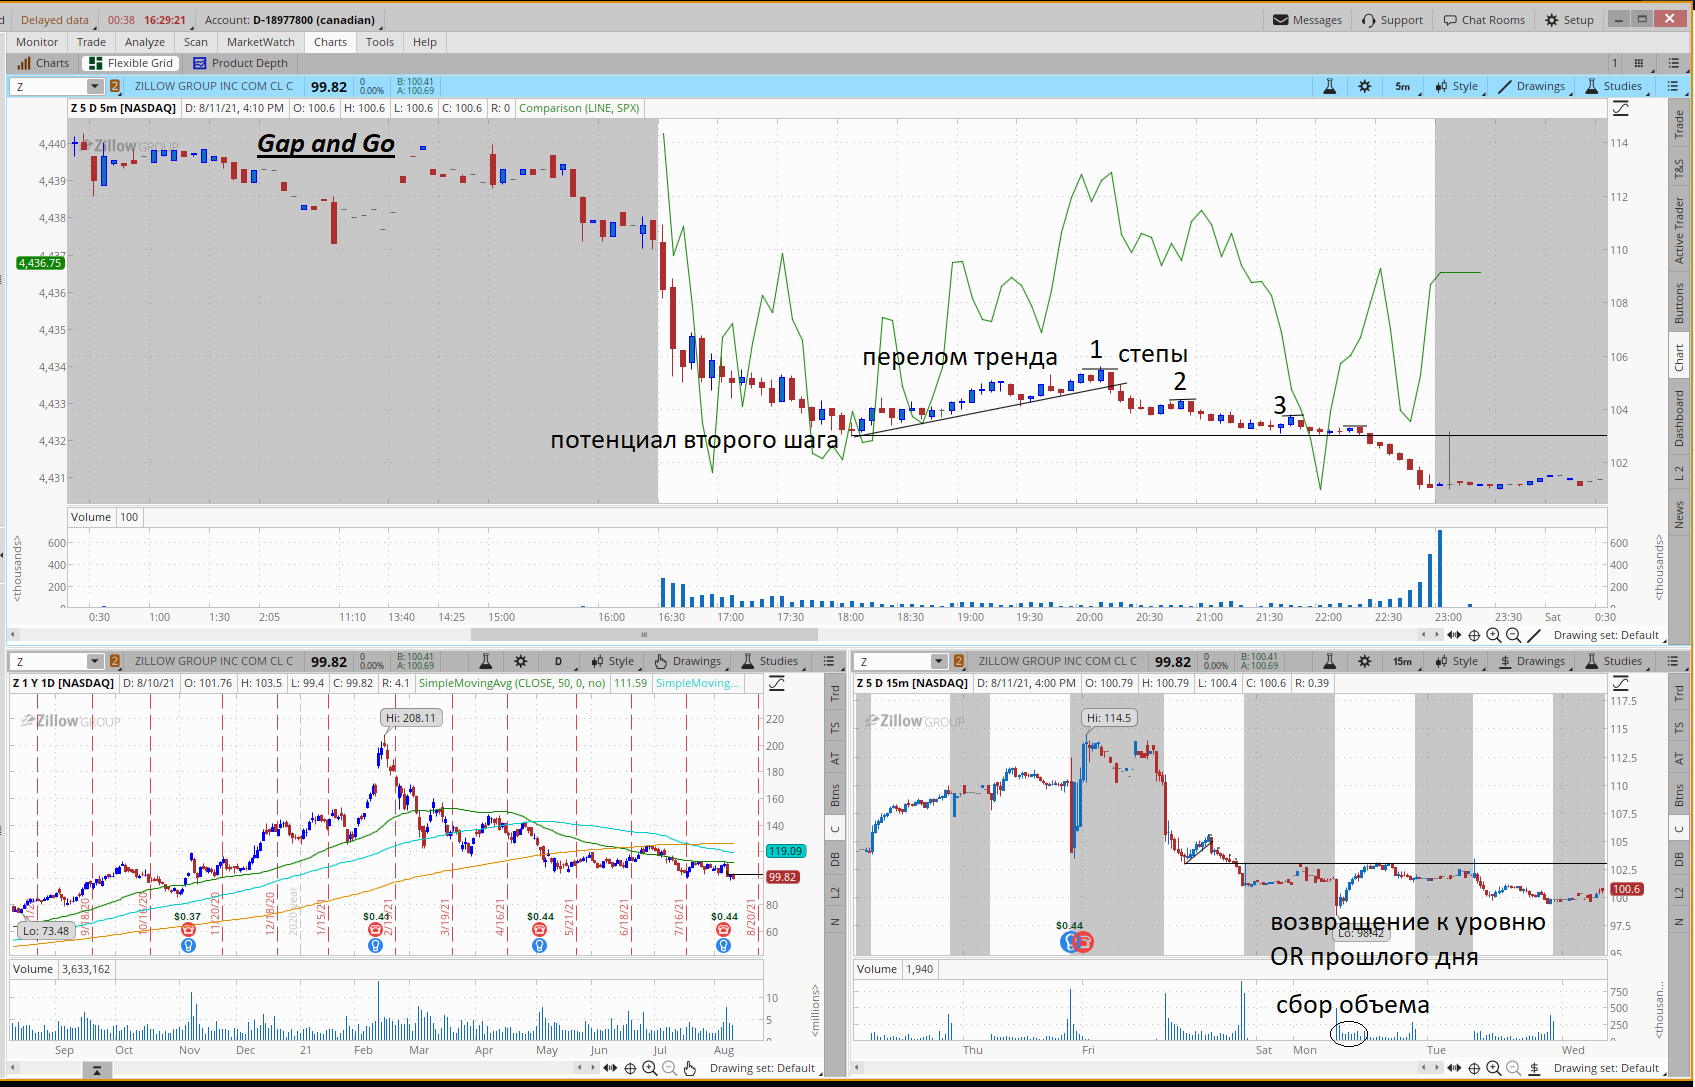
Task: Change 15m timeframe in bottom-right chart
Action: [x=1403, y=661]
